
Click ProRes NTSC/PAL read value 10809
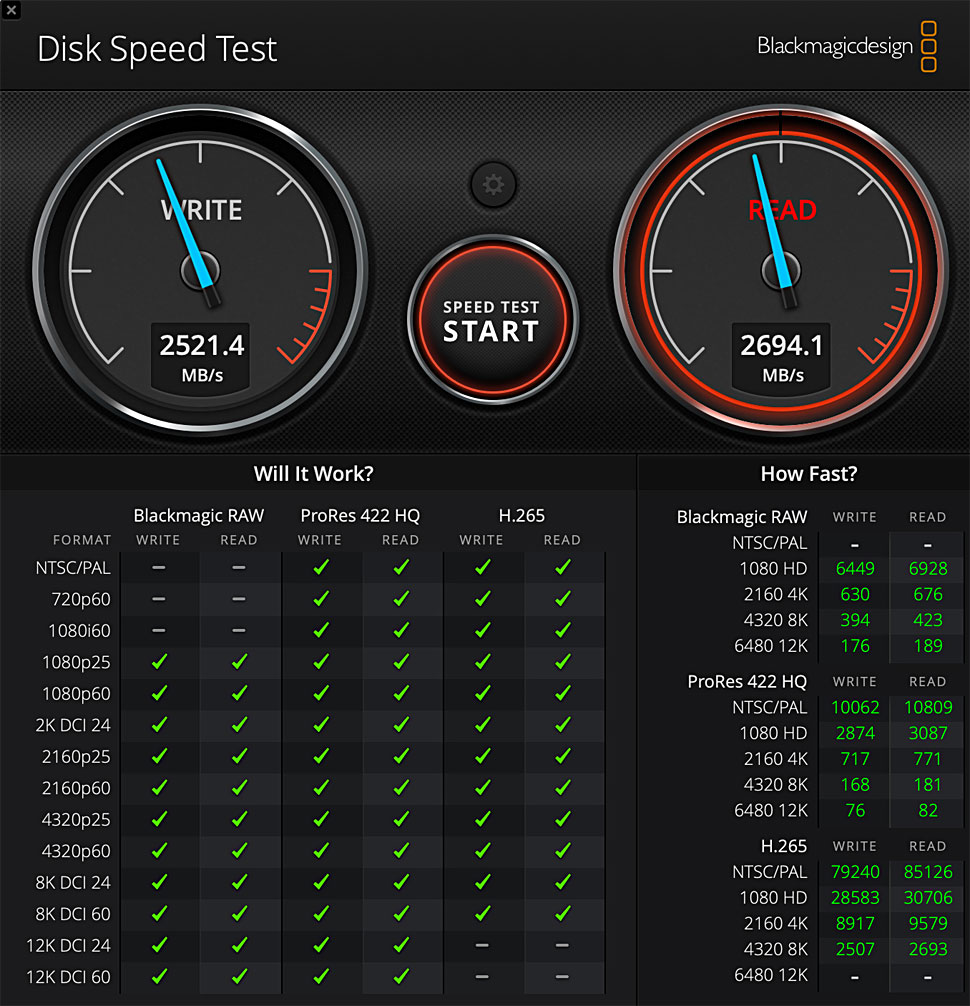click(x=928, y=707)
